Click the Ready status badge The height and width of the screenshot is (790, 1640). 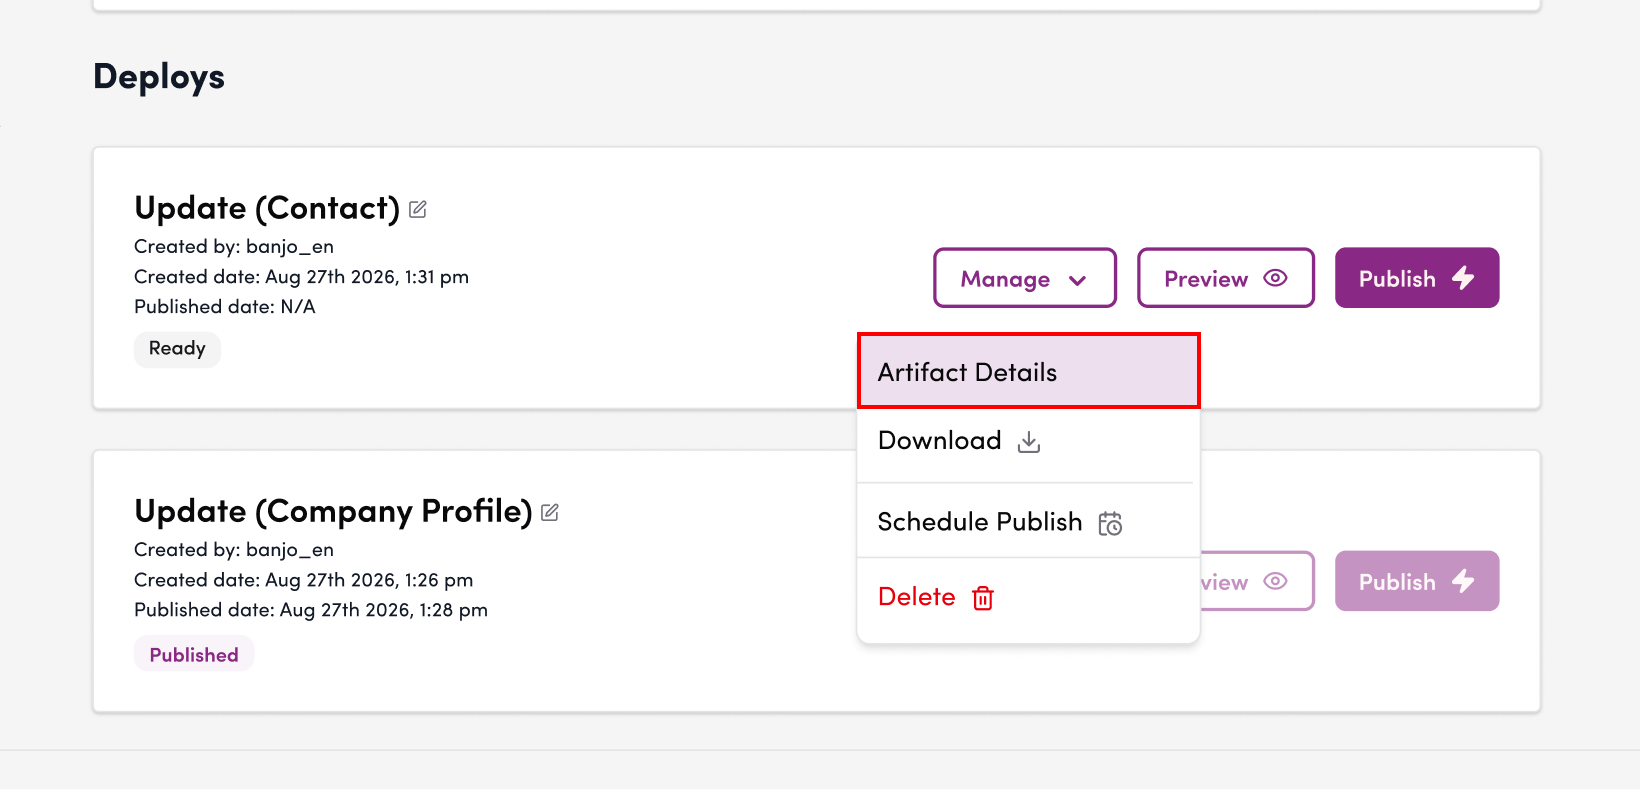[177, 349]
